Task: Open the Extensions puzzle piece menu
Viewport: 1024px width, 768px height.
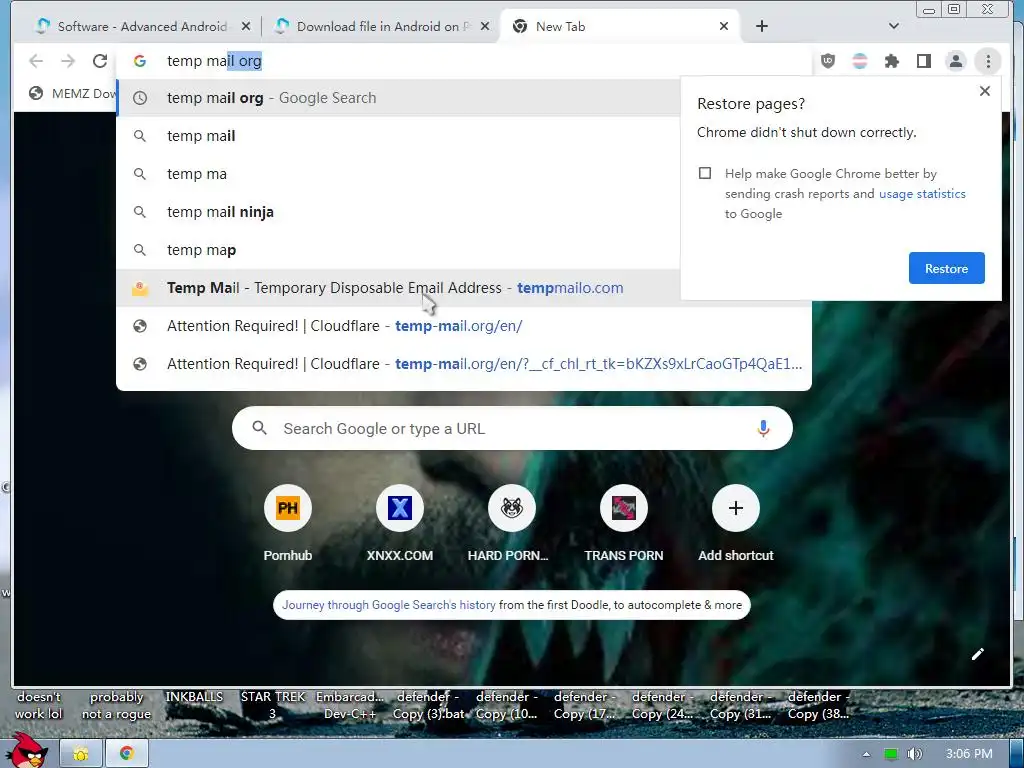Action: coord(891,61)
